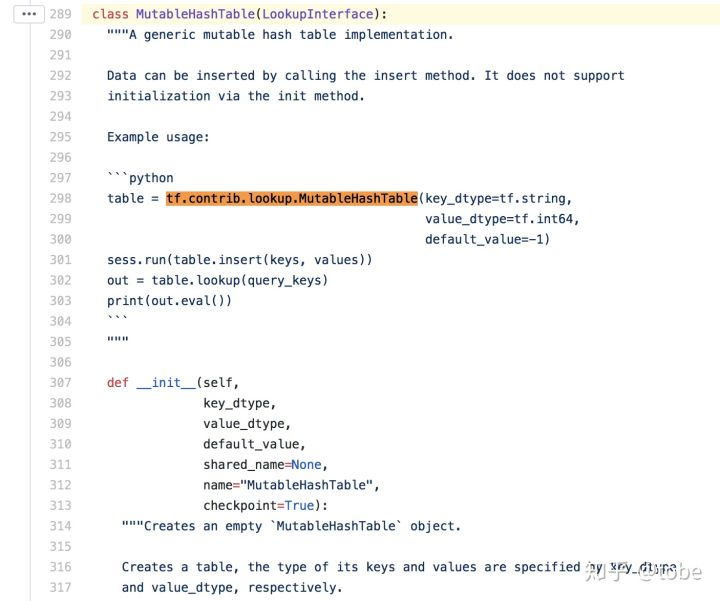
Task: Select line number 317
Action: 61,588
